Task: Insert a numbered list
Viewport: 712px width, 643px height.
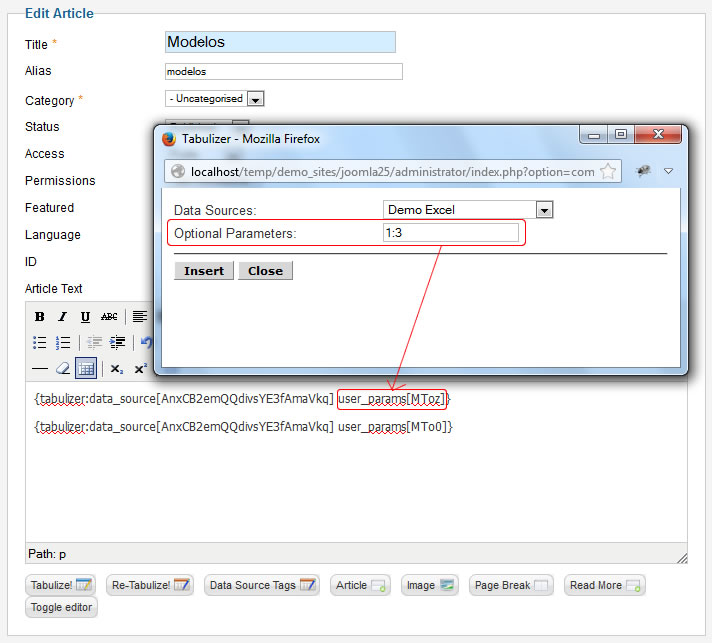Action: 62,342
